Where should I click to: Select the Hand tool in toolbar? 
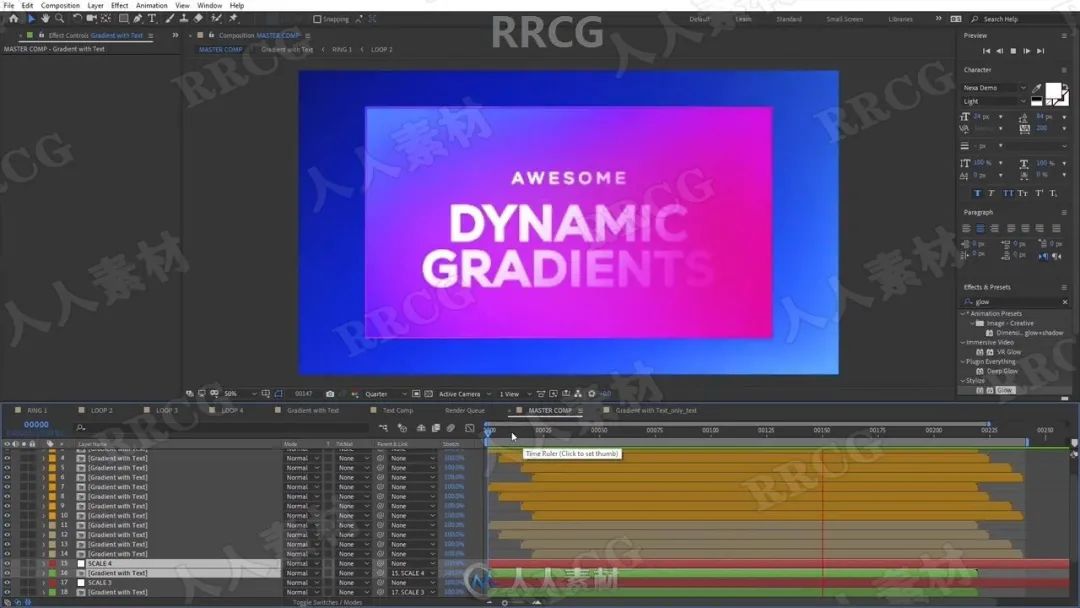45,18
